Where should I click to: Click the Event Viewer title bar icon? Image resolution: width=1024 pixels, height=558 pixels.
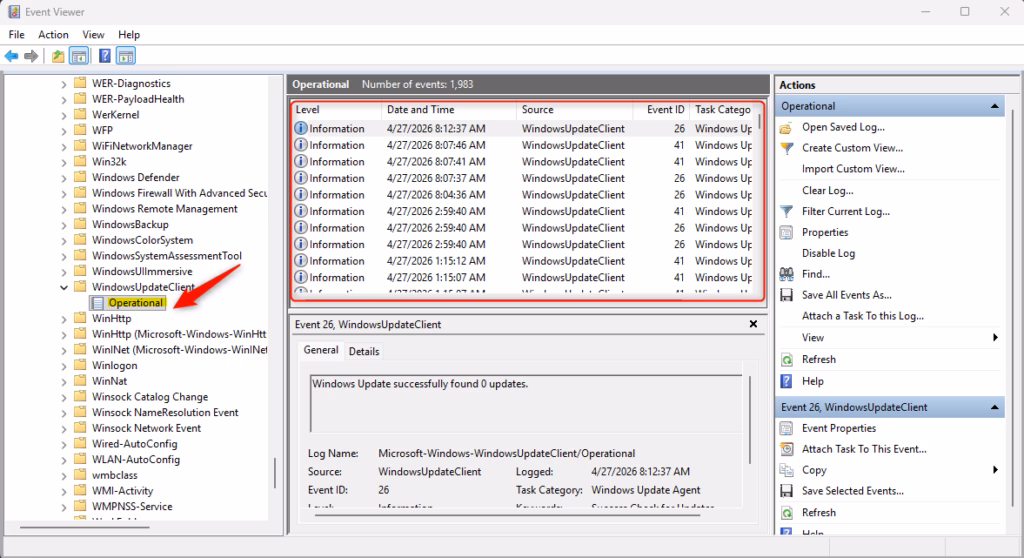14,12
